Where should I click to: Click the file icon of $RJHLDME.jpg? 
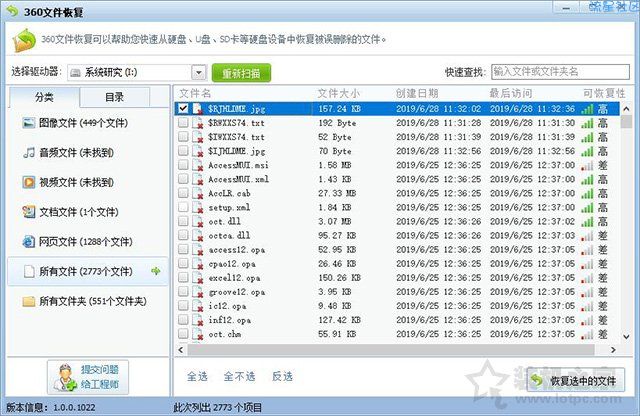[x=198, y=109]
